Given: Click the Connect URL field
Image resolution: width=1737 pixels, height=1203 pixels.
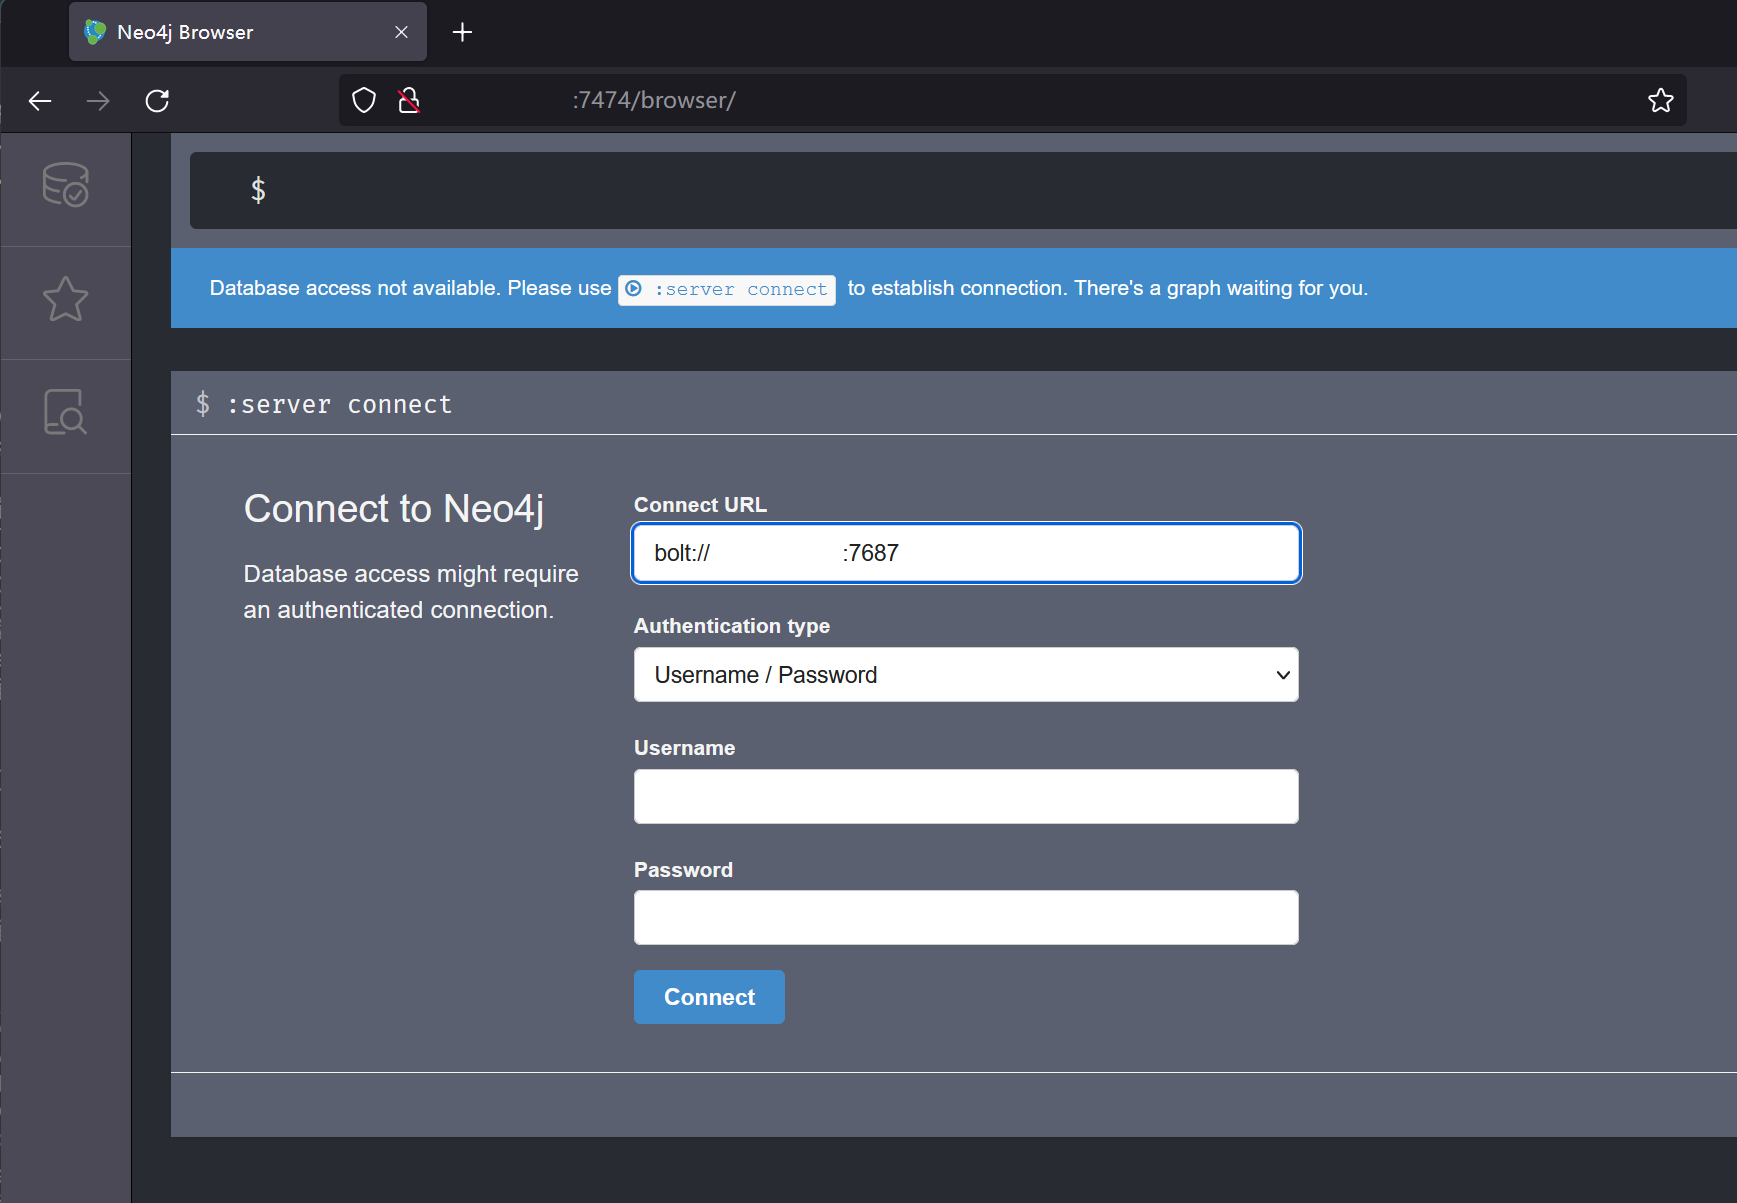Looking at the screenshot, I should click(x=966, y=553).
